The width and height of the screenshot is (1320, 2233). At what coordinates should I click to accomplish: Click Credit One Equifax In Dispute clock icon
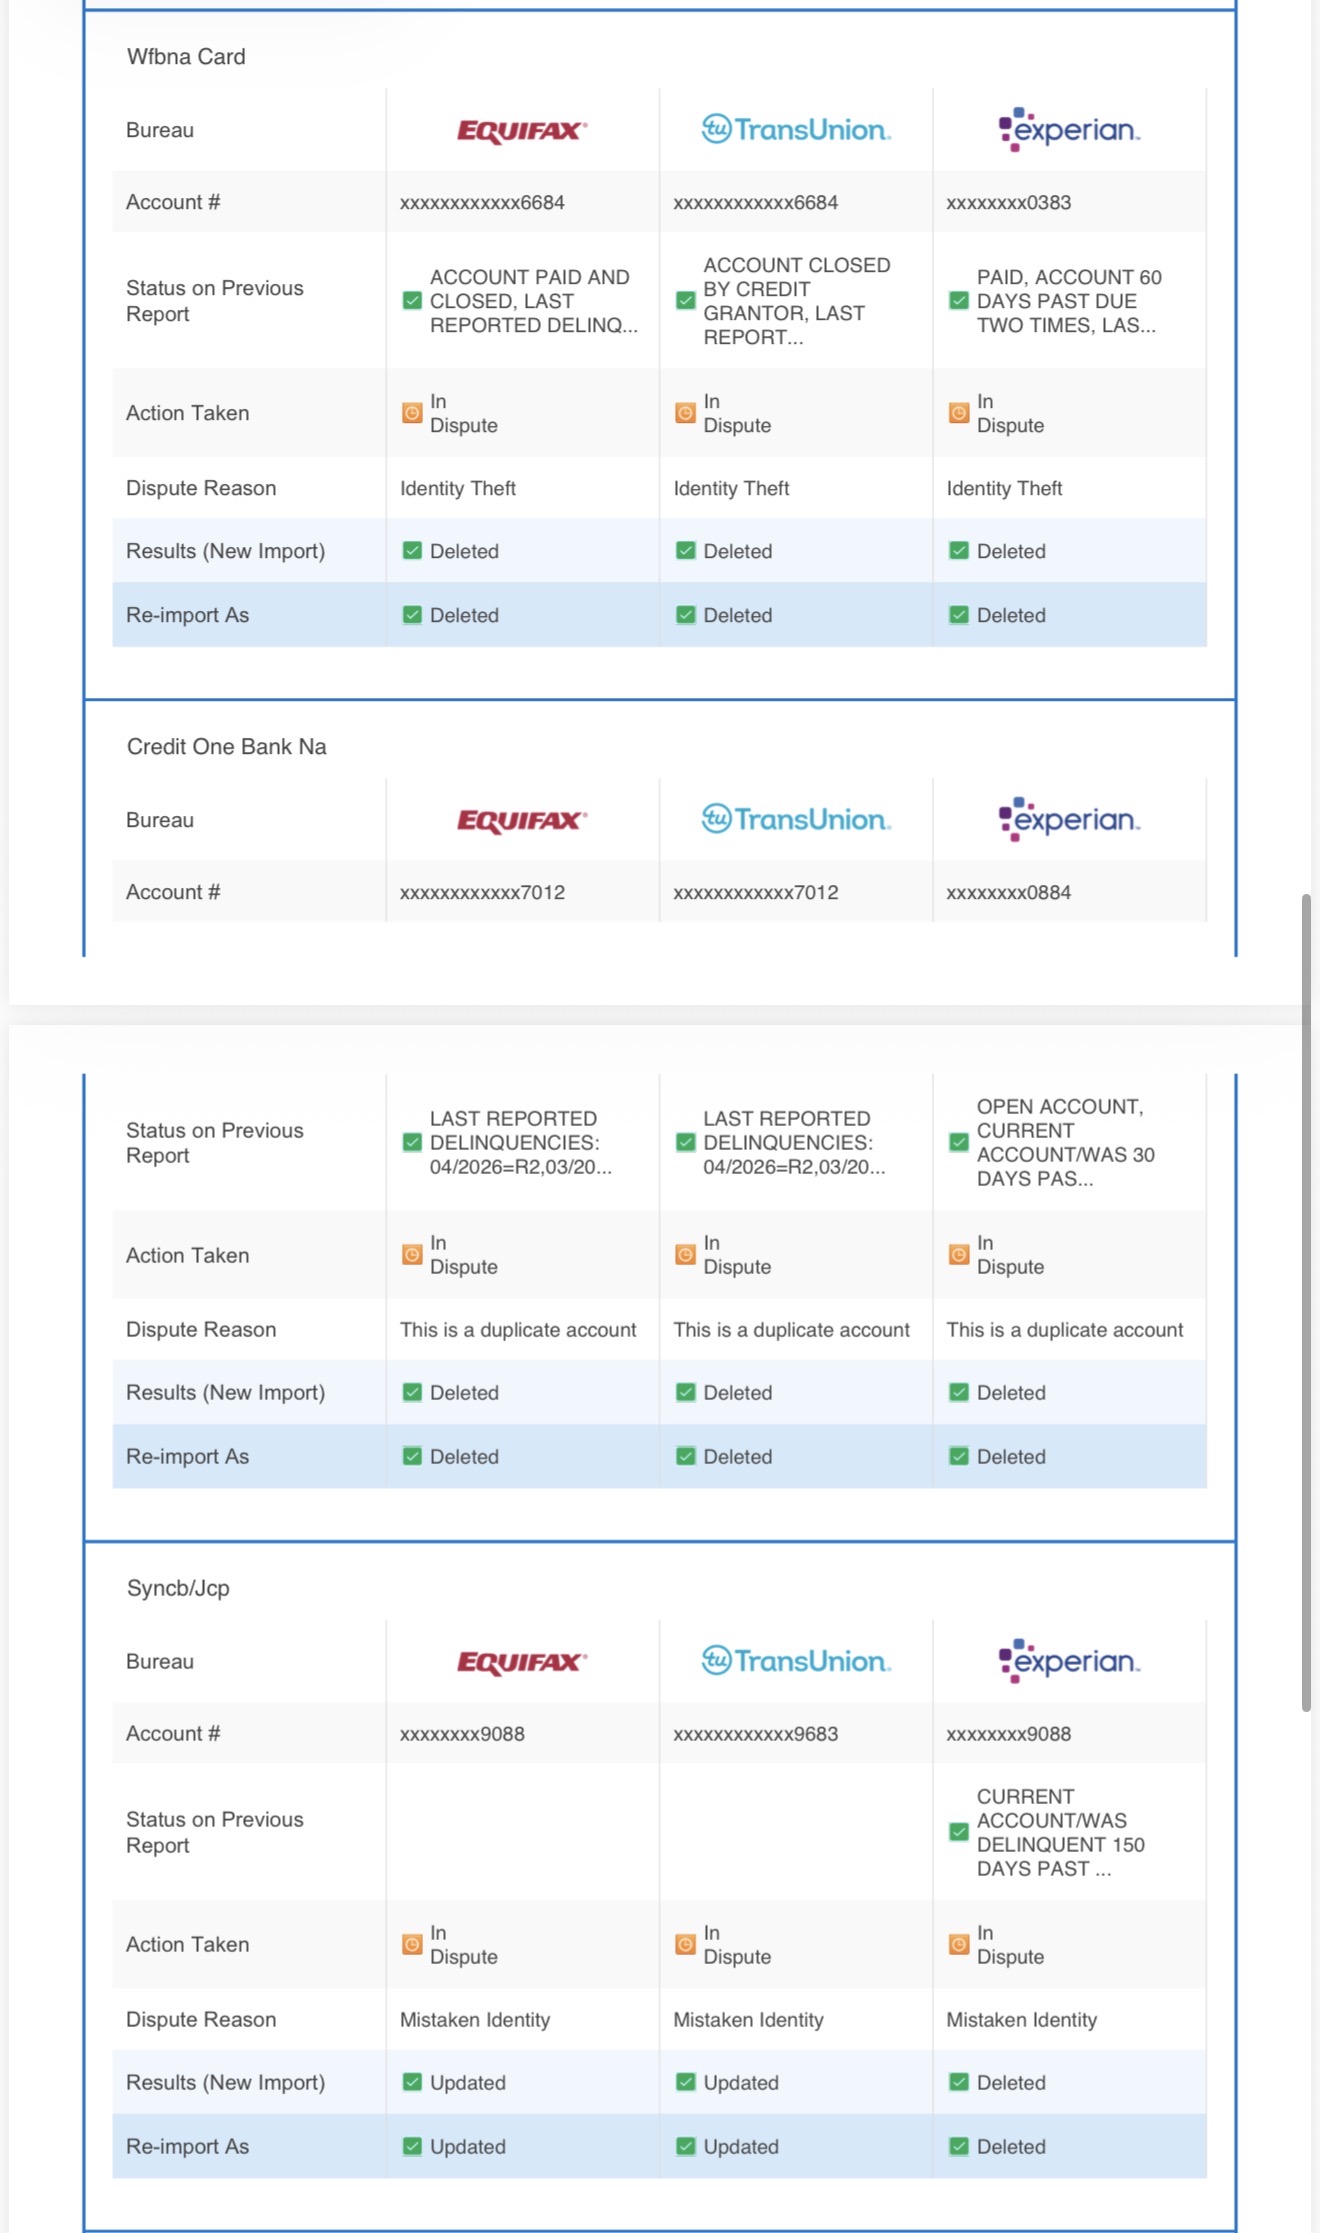coord(412,1254)
